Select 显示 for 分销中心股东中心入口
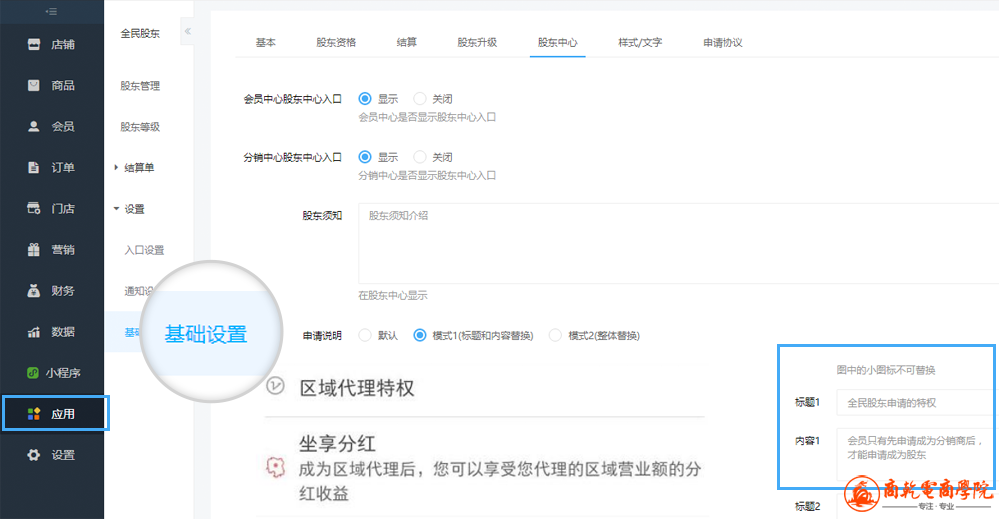 pyautogui.click(x=365, y=157)
